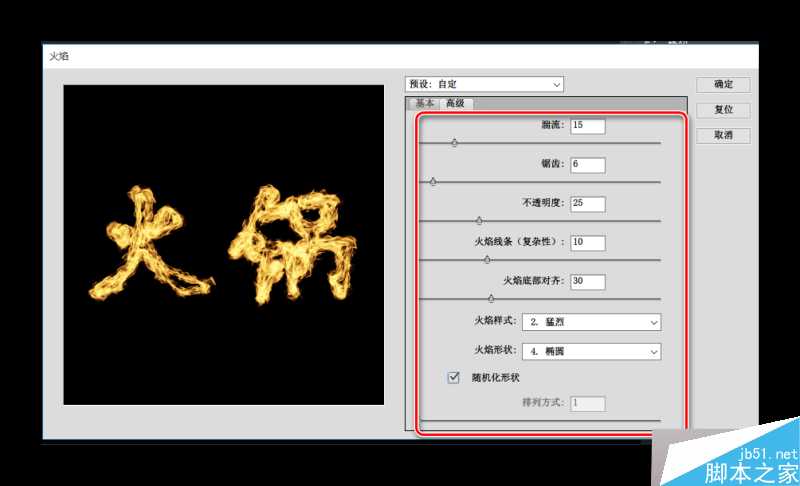
Task: Click the 火焰线条 slider handle
Action: click(x=487, y=260)
